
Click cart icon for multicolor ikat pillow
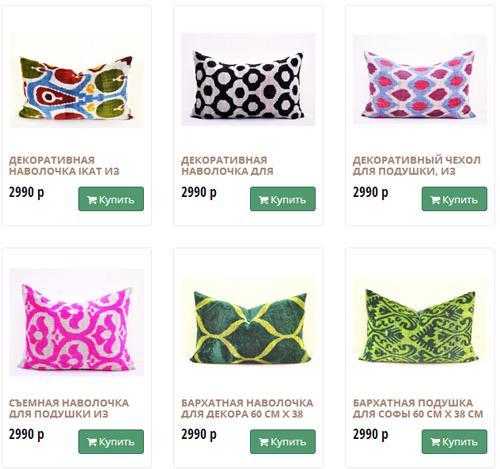(x=92, y=200)
